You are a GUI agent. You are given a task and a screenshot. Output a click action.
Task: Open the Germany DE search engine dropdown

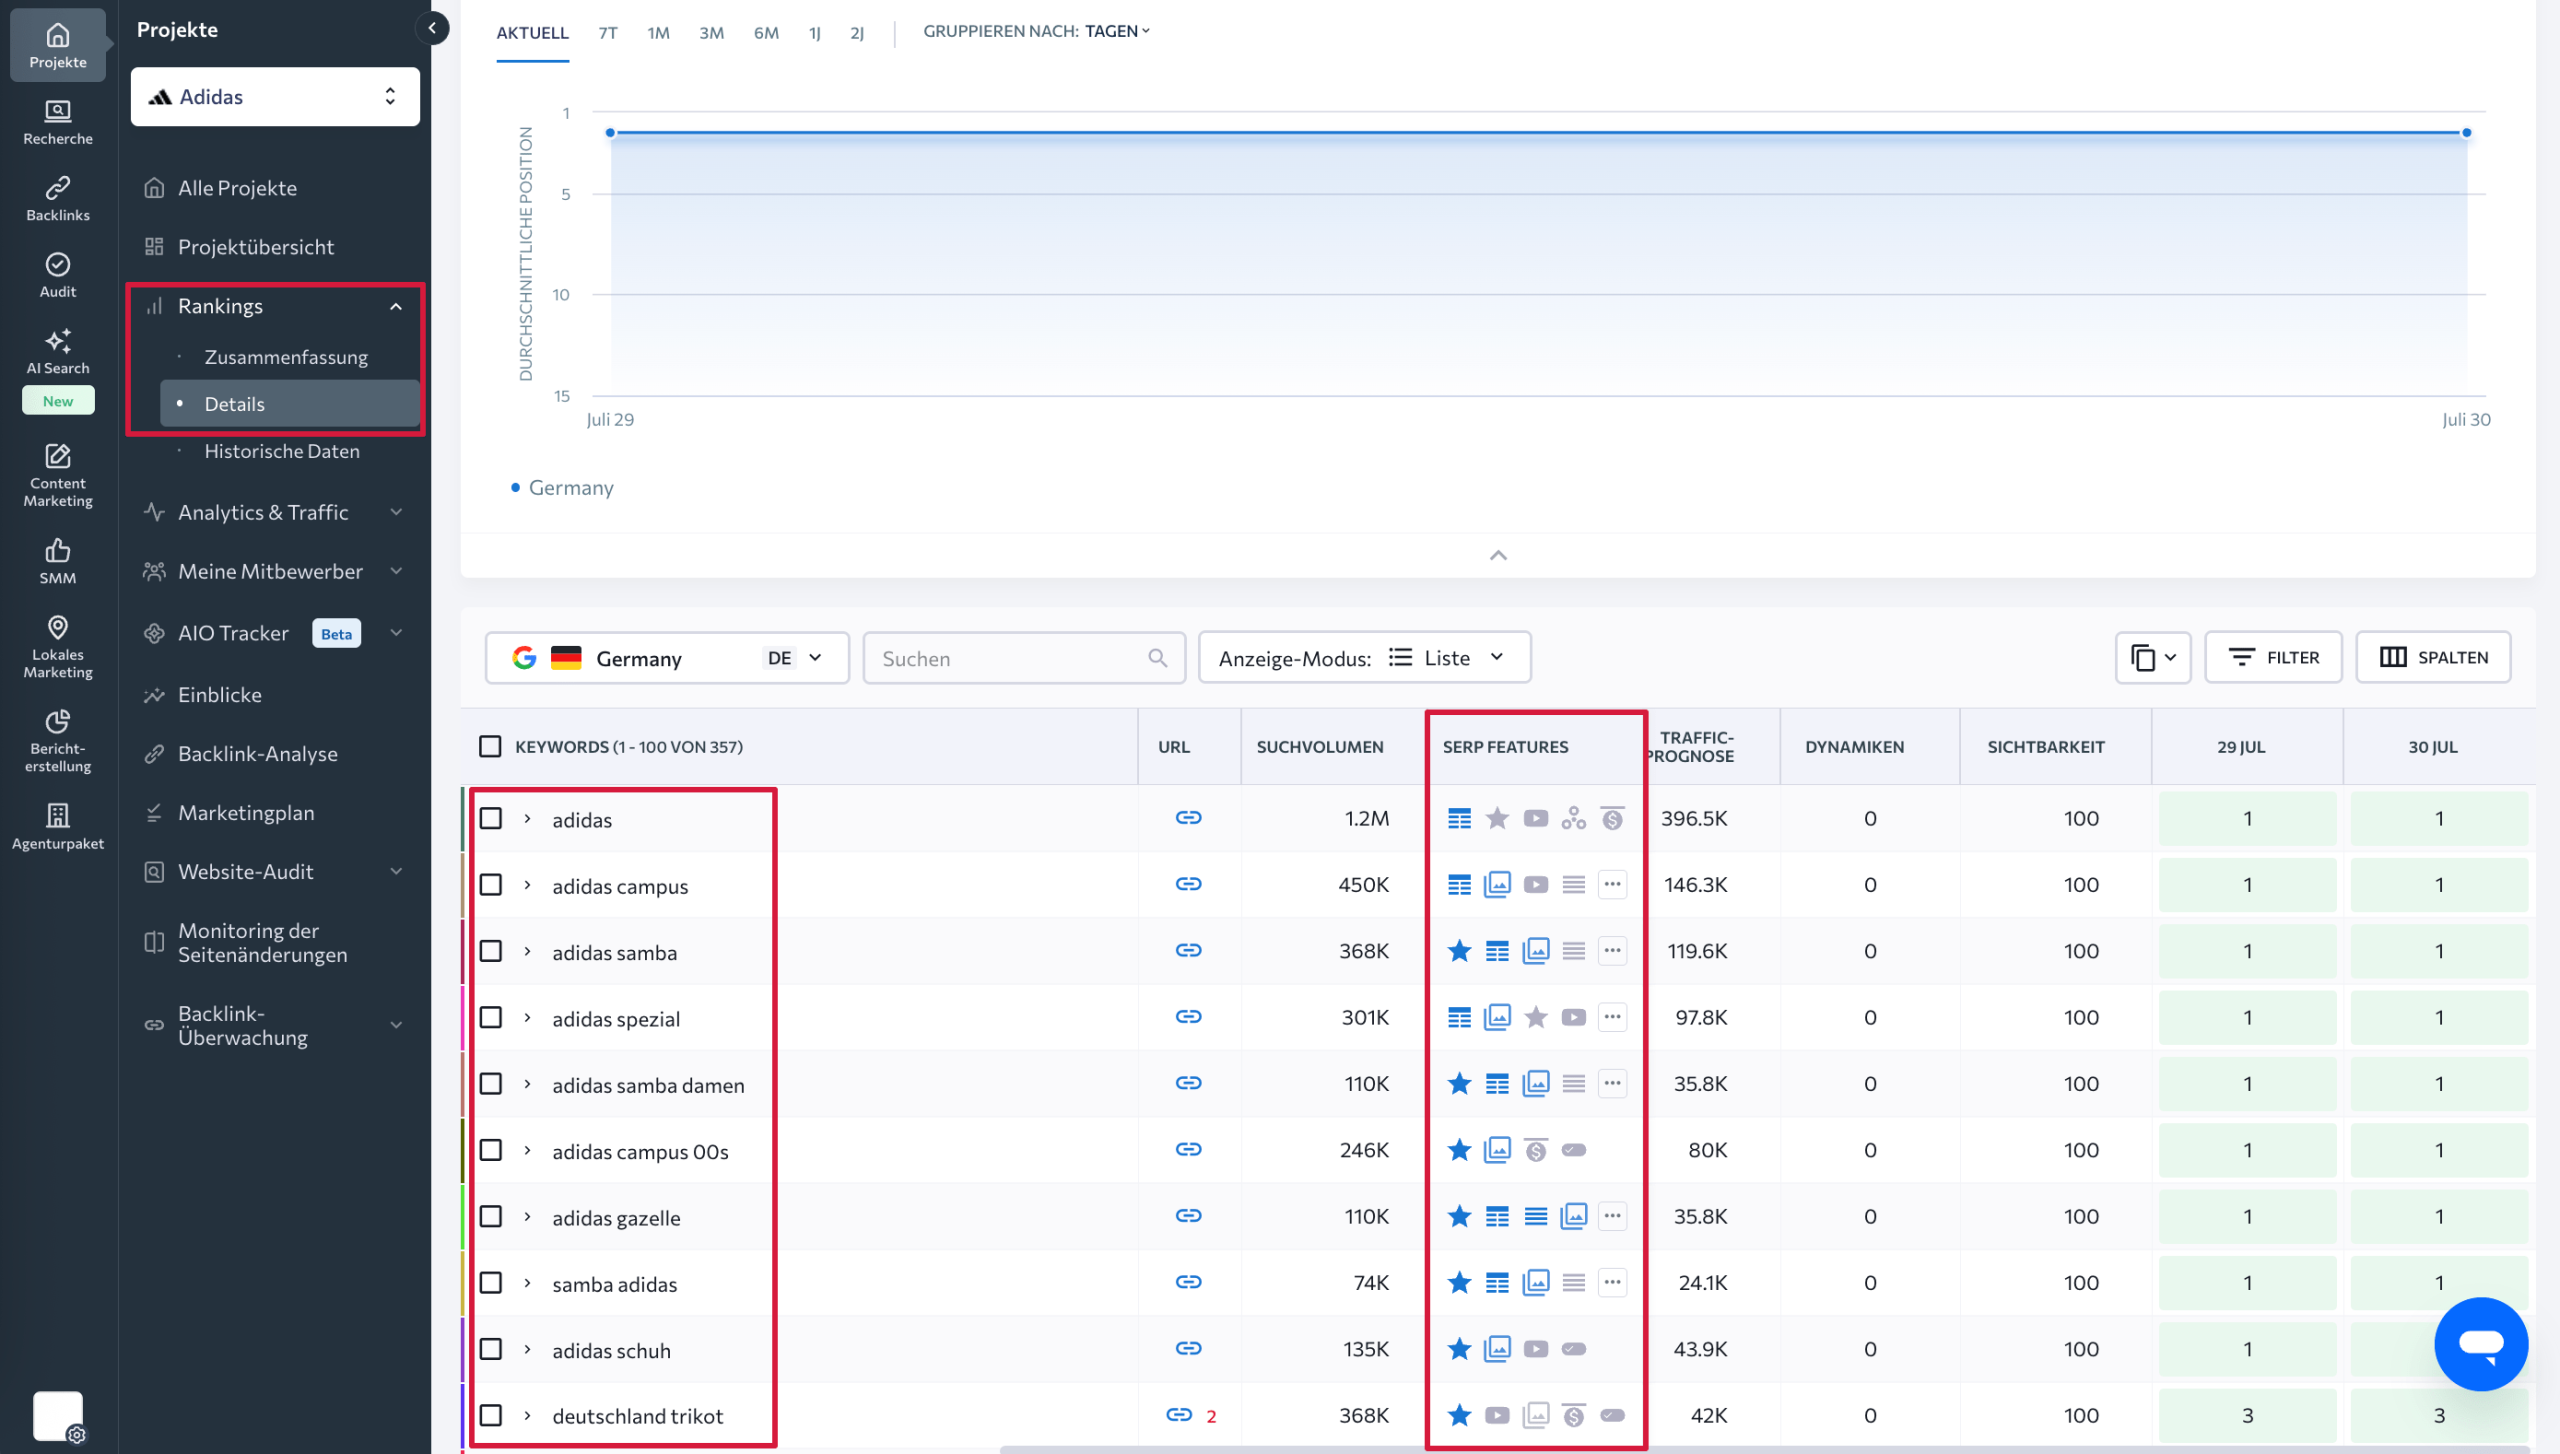point(667,658)
